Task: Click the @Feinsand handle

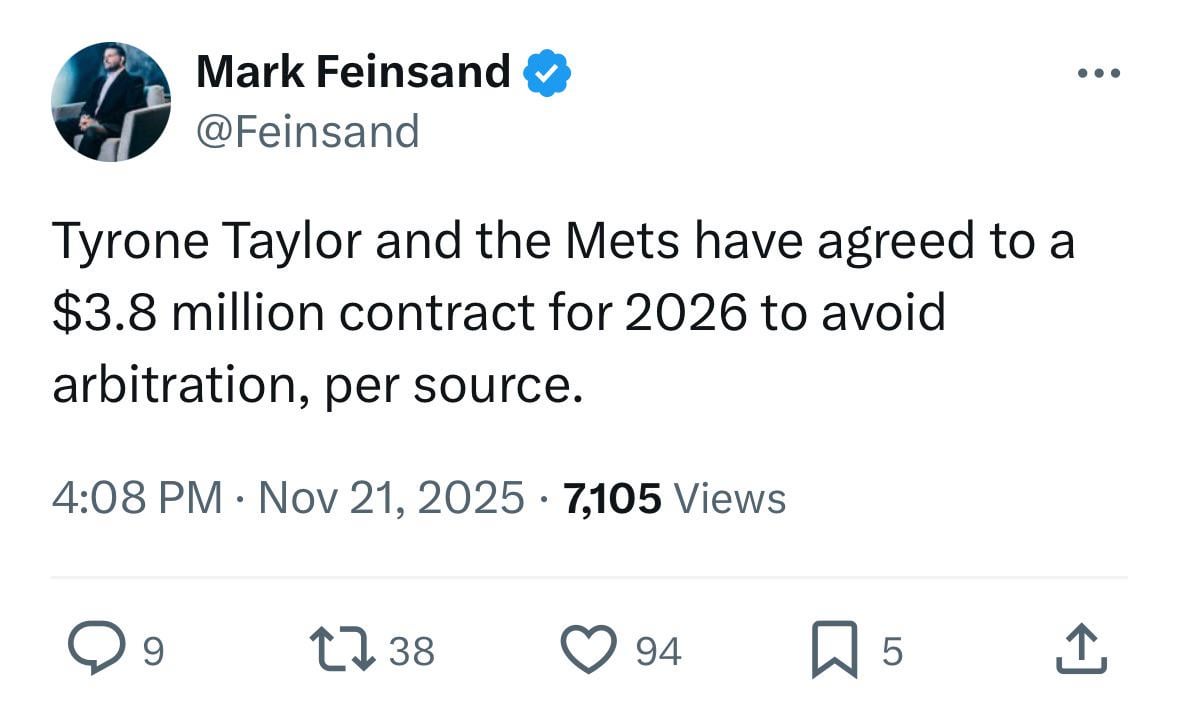Action: click(306, 129)
